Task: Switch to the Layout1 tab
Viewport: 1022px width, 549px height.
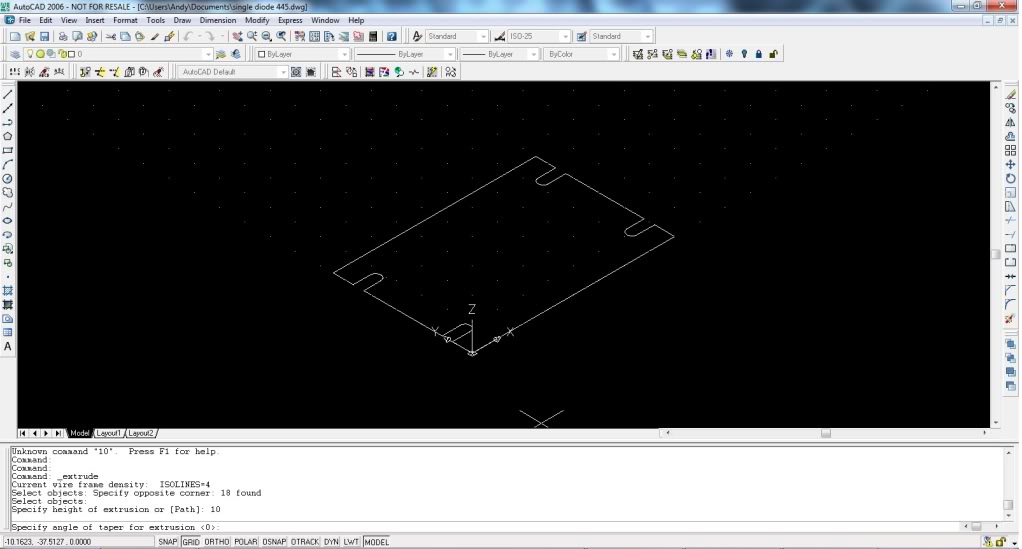Action: tap(108, 433)
